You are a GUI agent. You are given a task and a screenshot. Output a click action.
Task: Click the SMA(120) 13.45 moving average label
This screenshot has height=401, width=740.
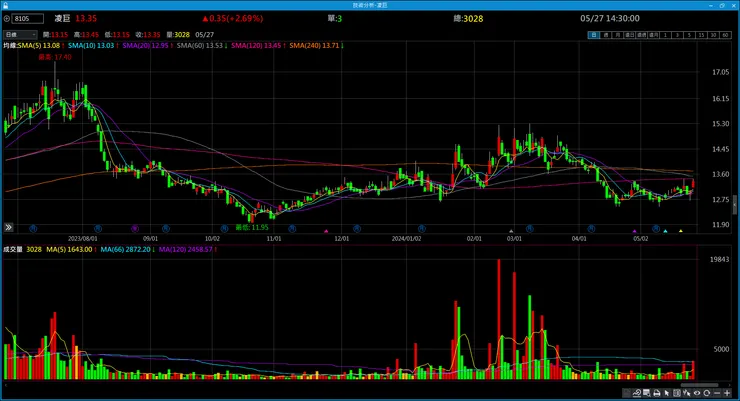pyautogui.click(x=256, y=45)
